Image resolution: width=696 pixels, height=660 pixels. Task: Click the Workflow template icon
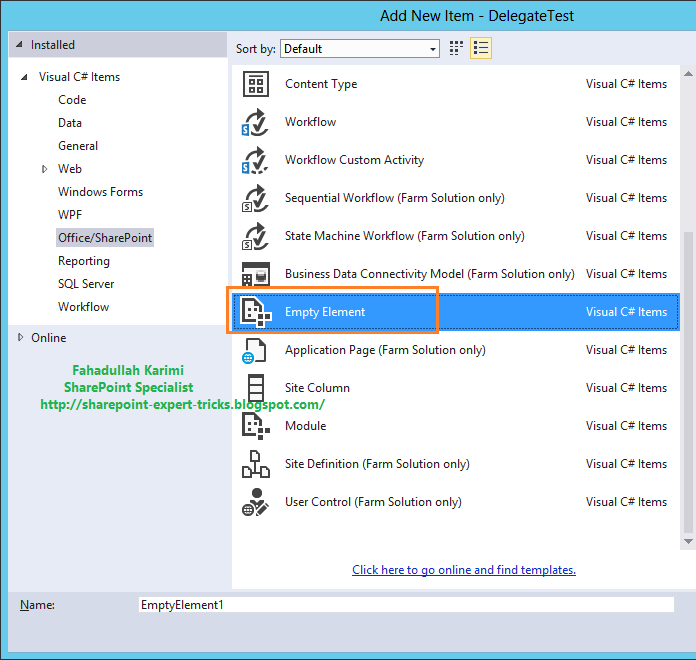coord(255,122)
